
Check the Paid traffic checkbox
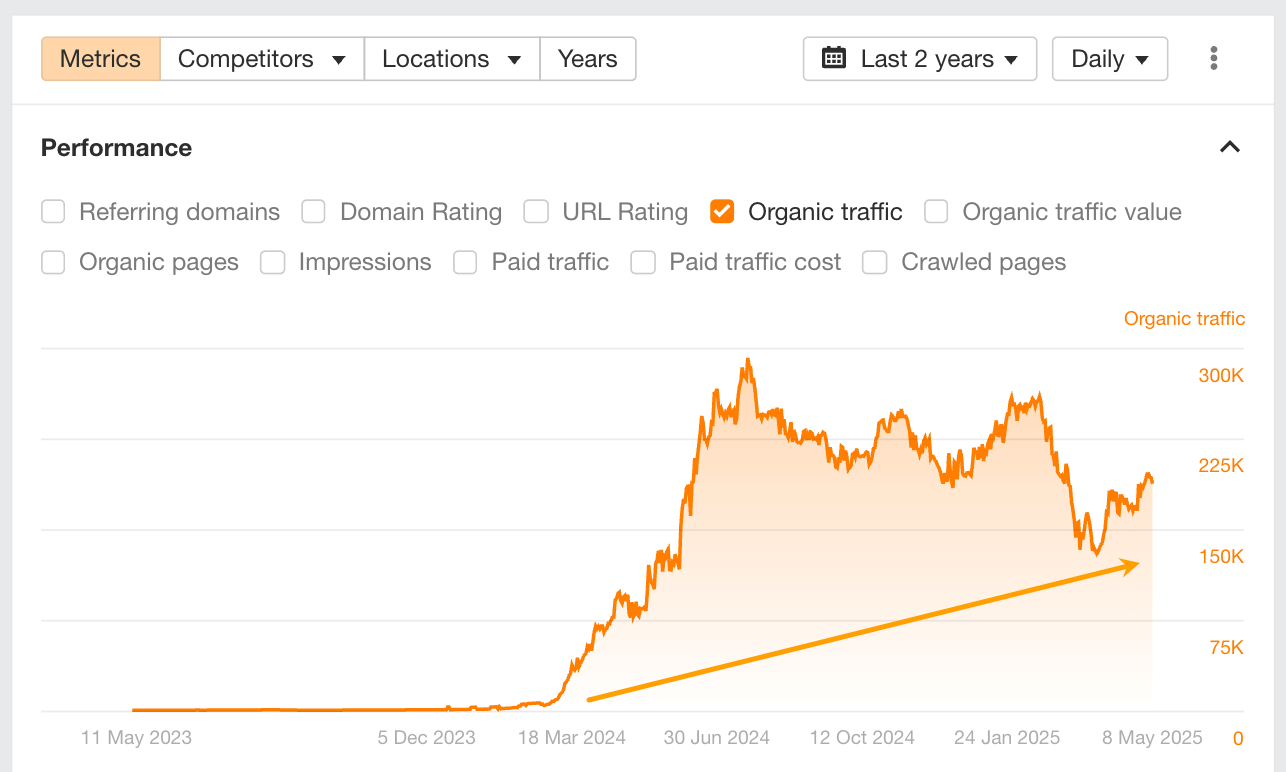point(465,262)
